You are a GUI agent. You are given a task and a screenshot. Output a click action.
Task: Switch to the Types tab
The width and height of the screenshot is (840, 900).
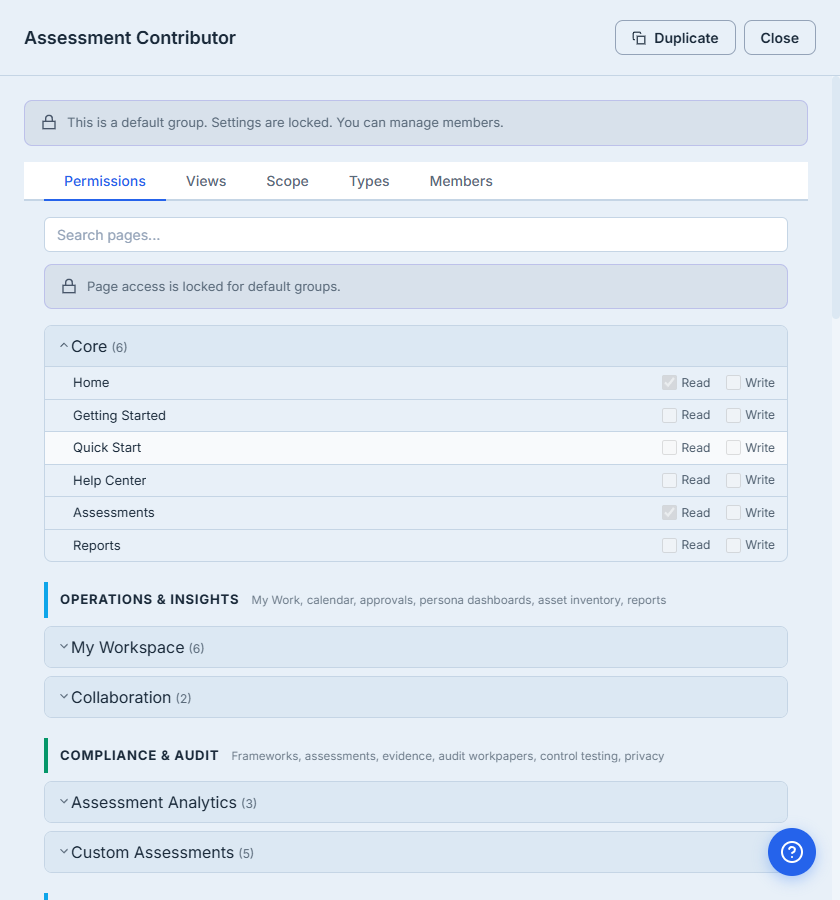pyautogui.click(x=369, y=181)
